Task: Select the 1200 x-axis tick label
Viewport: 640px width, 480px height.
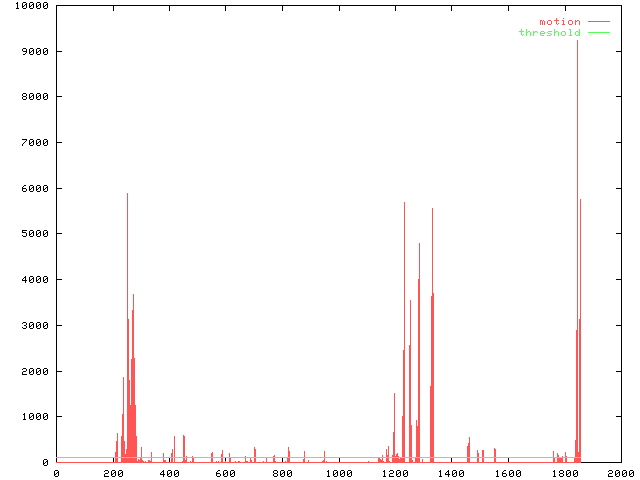Action: [x=395, y=473]
